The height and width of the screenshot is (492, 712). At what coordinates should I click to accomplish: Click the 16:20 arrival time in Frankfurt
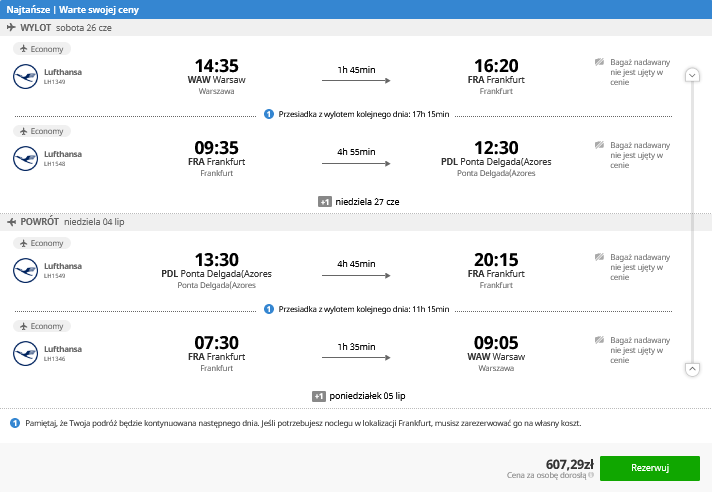click(496, 66)
